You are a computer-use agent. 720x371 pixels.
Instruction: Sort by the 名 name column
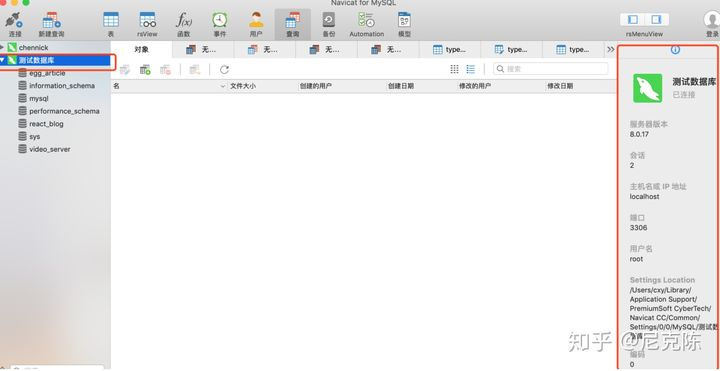[x=117, y=86]
